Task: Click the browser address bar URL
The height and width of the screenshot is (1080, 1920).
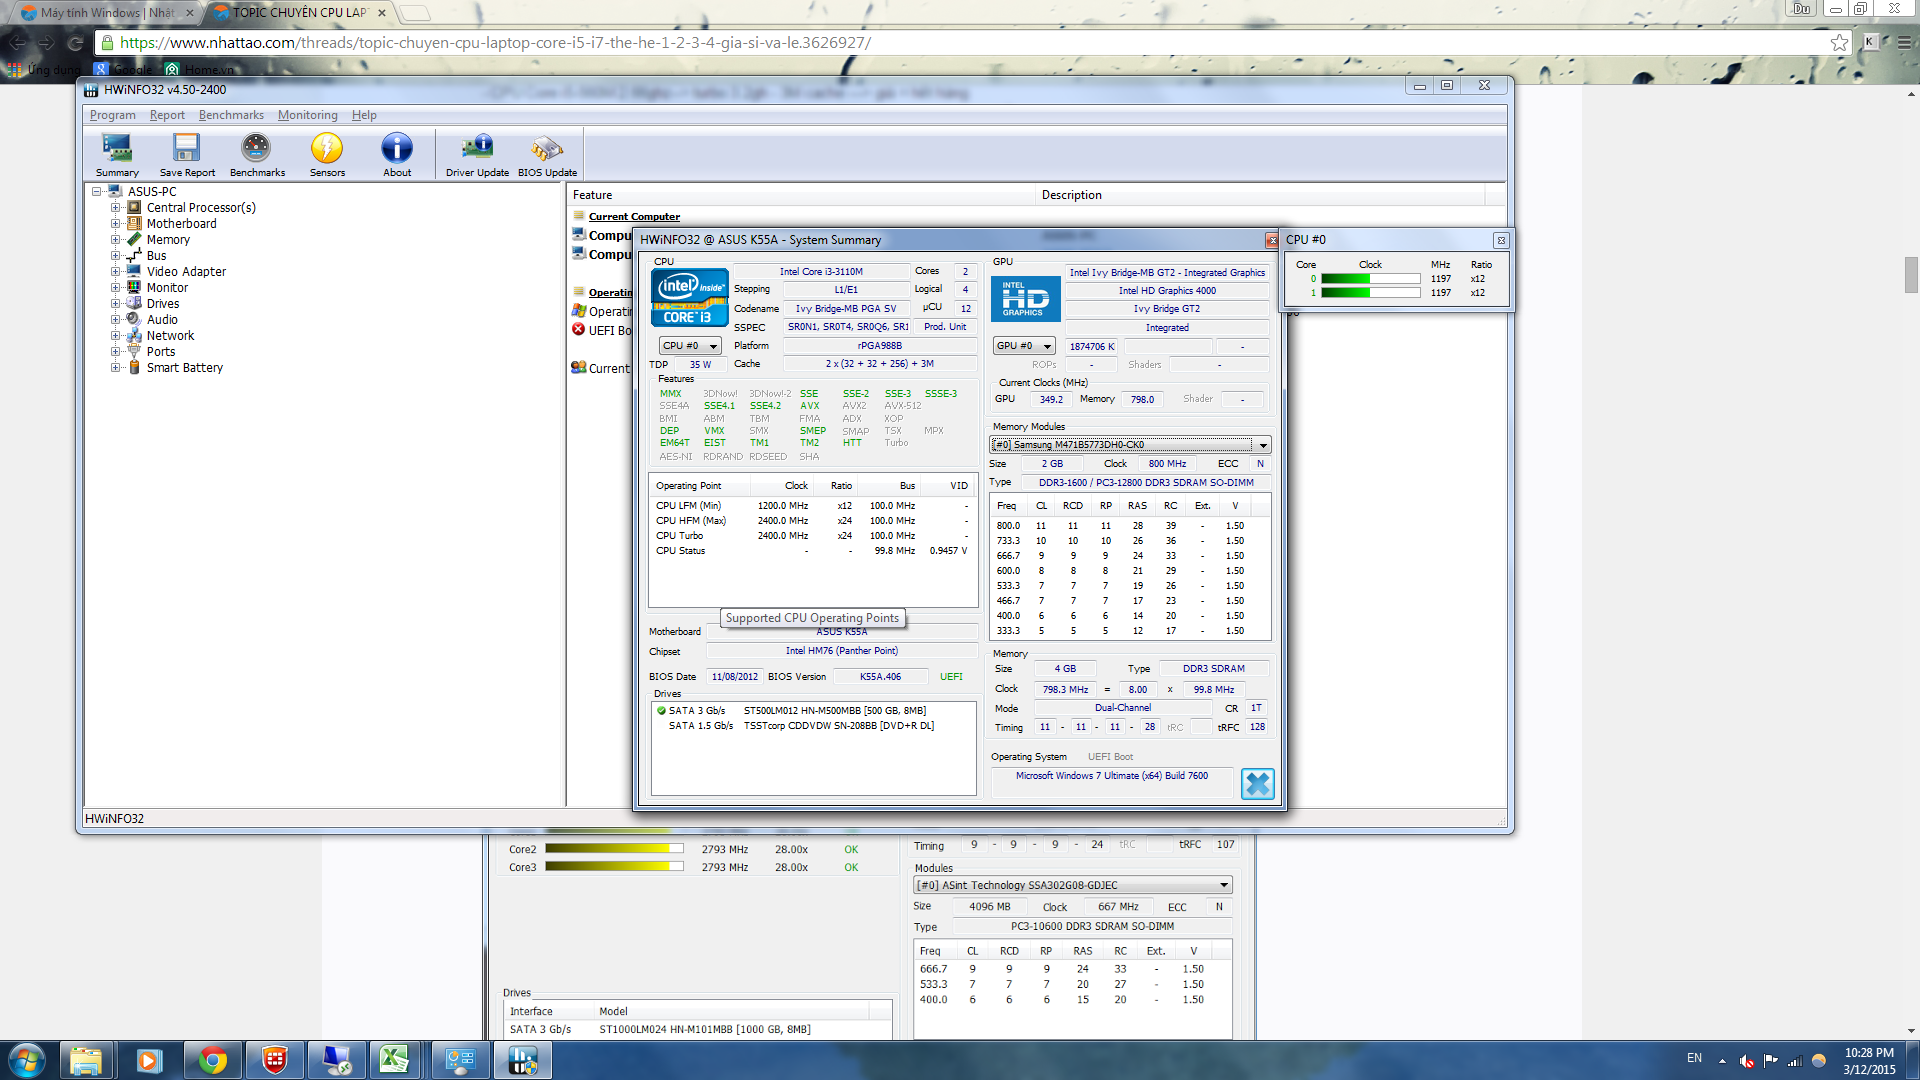Action: click(495, 43)
